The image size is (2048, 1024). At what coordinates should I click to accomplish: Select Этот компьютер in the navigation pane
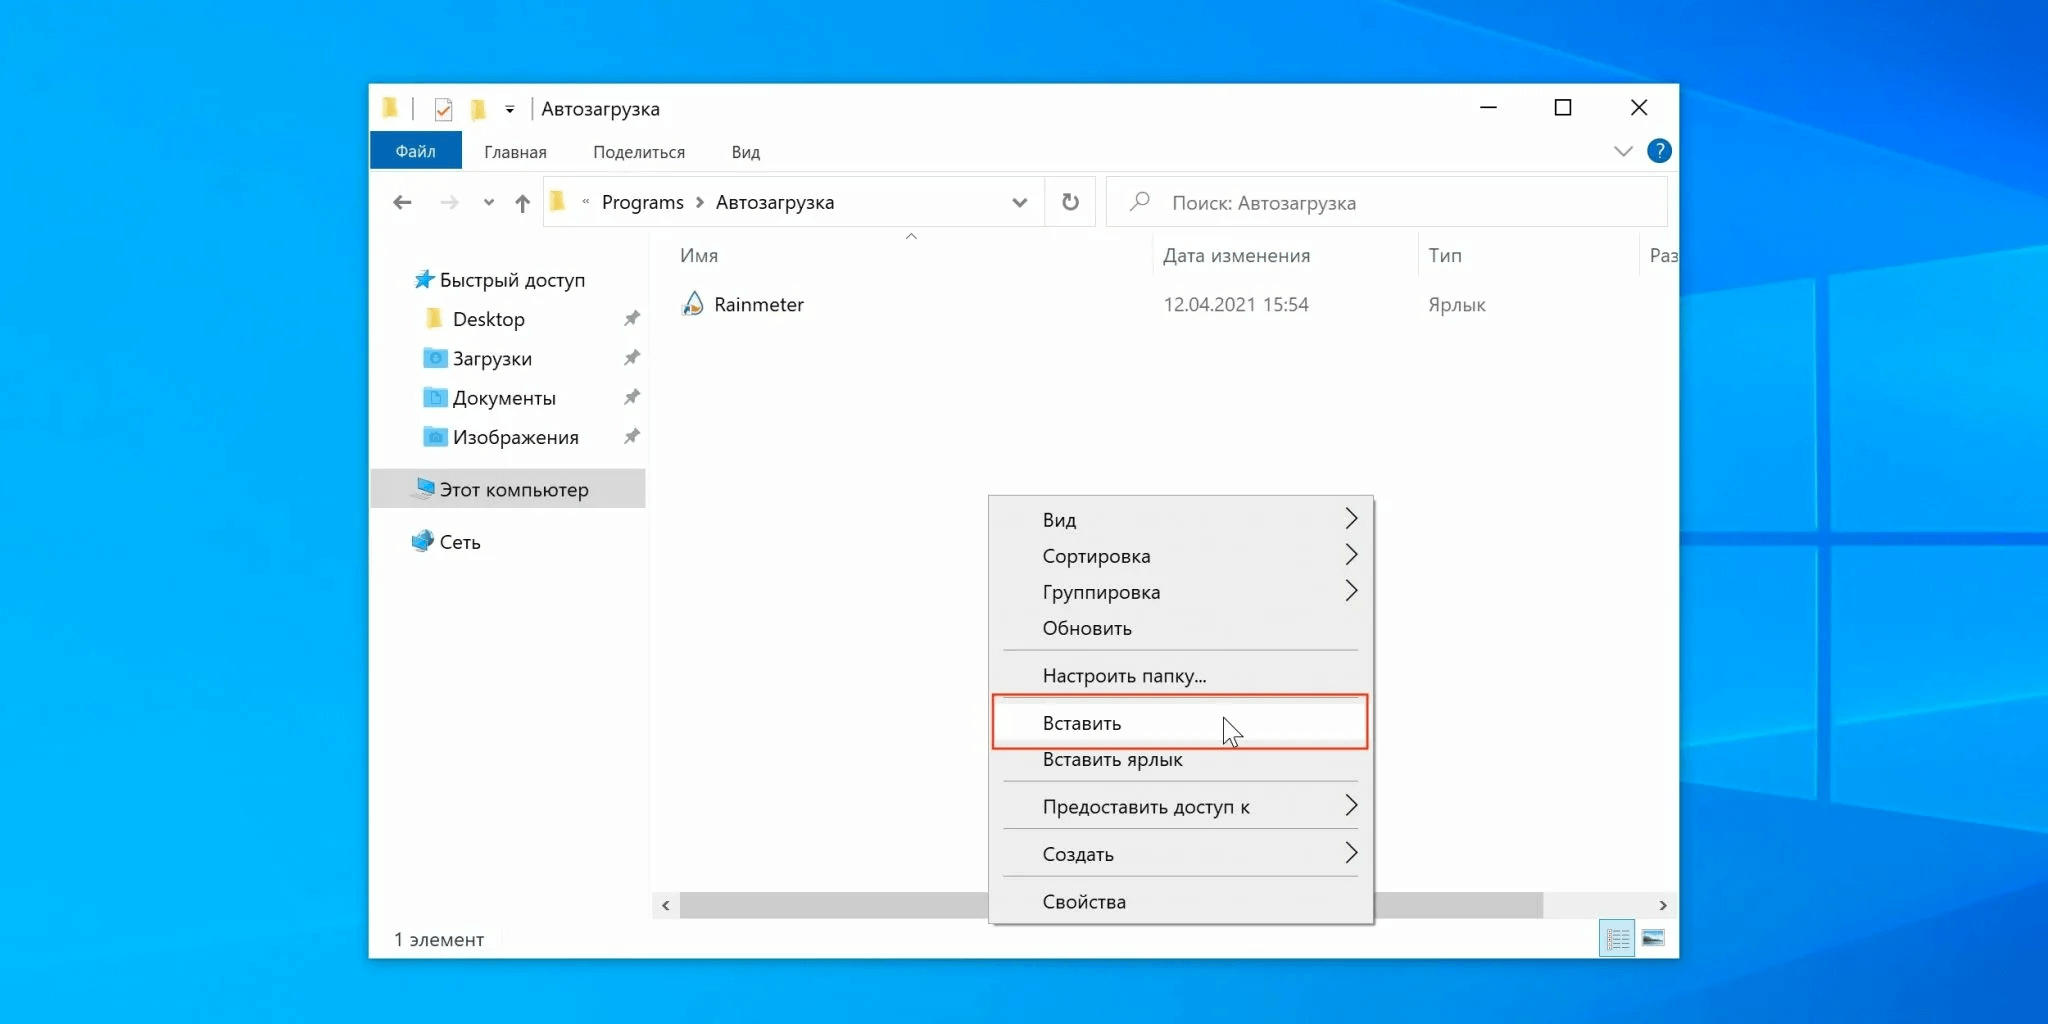click(514, 490)
